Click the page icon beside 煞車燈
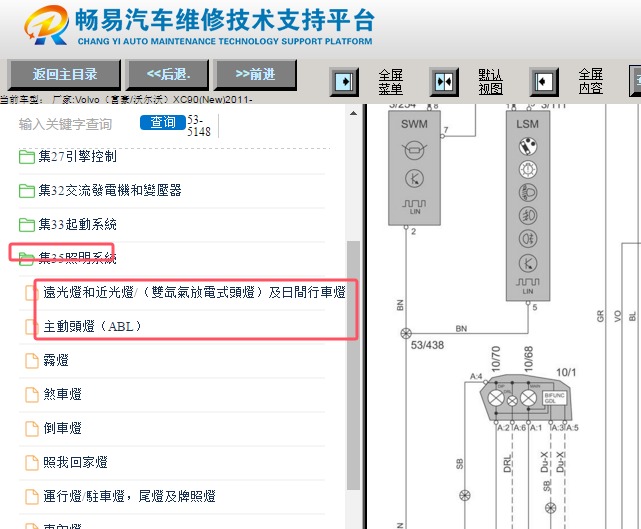The height and width of the screenshot is (529, 641). click(31, 395)
